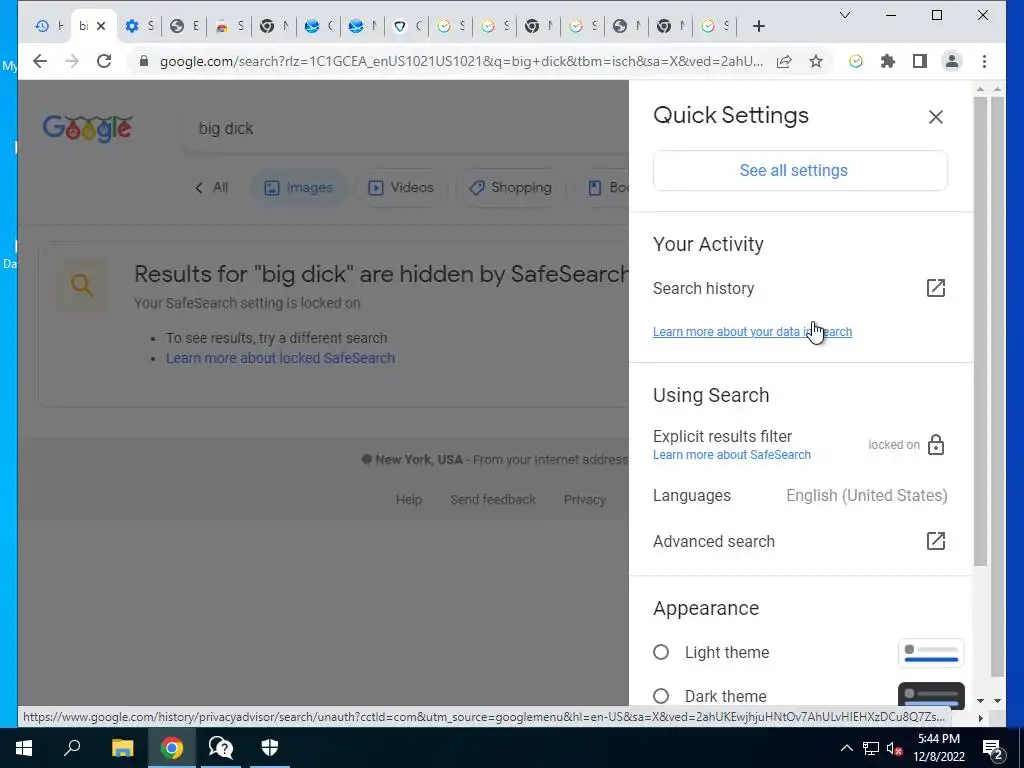Image resolution: width=1024 pixels, height=768 pixels.
Task: Reload the current page
Action: click(104, 61)
